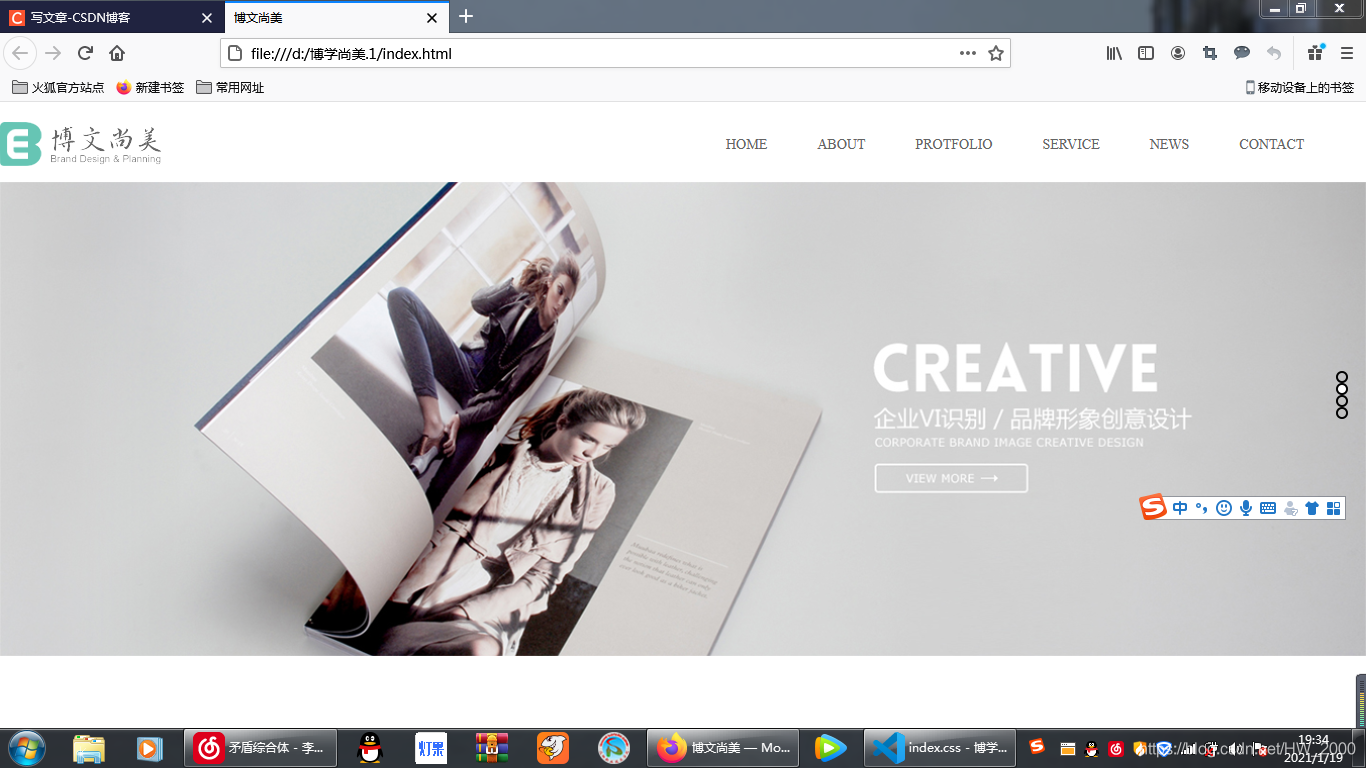Screen dimensions: 1366x768
Task: Open the Sogou soft keyboard icon
Action: click(1268, 508)
